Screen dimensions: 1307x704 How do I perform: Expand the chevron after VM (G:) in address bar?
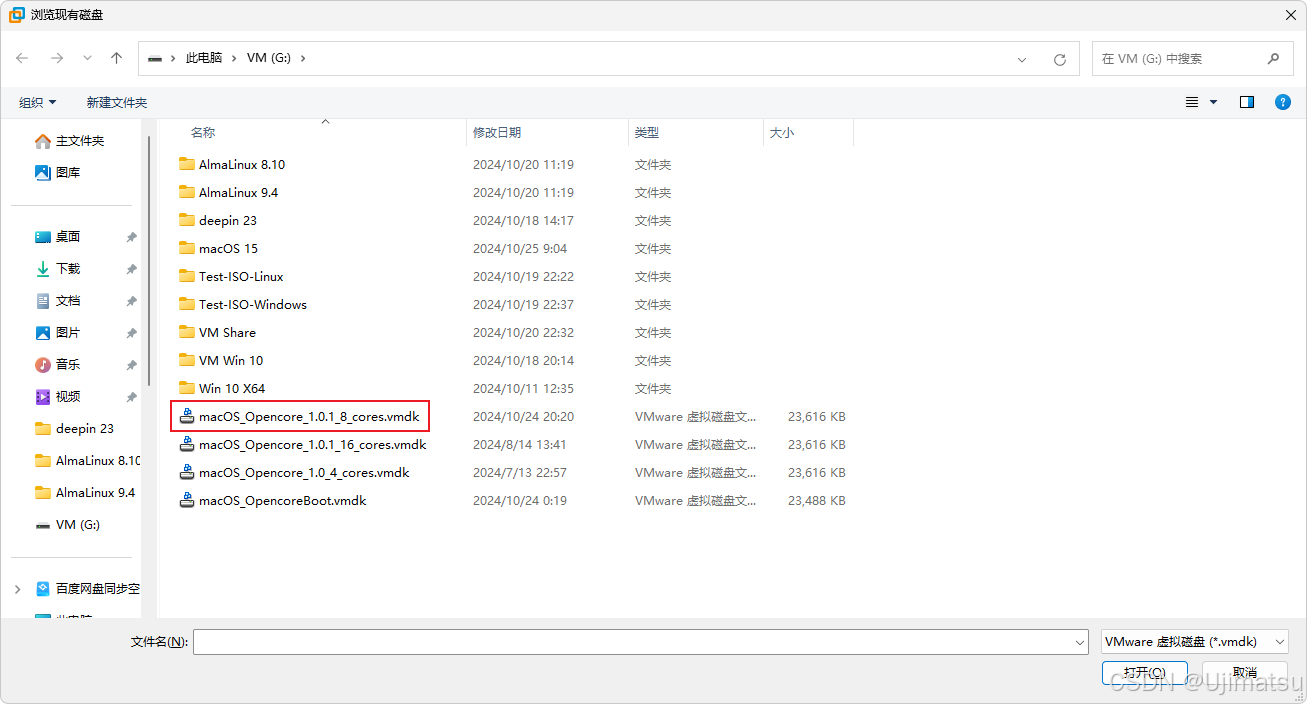pyautogui.click(x=303, y=58)
